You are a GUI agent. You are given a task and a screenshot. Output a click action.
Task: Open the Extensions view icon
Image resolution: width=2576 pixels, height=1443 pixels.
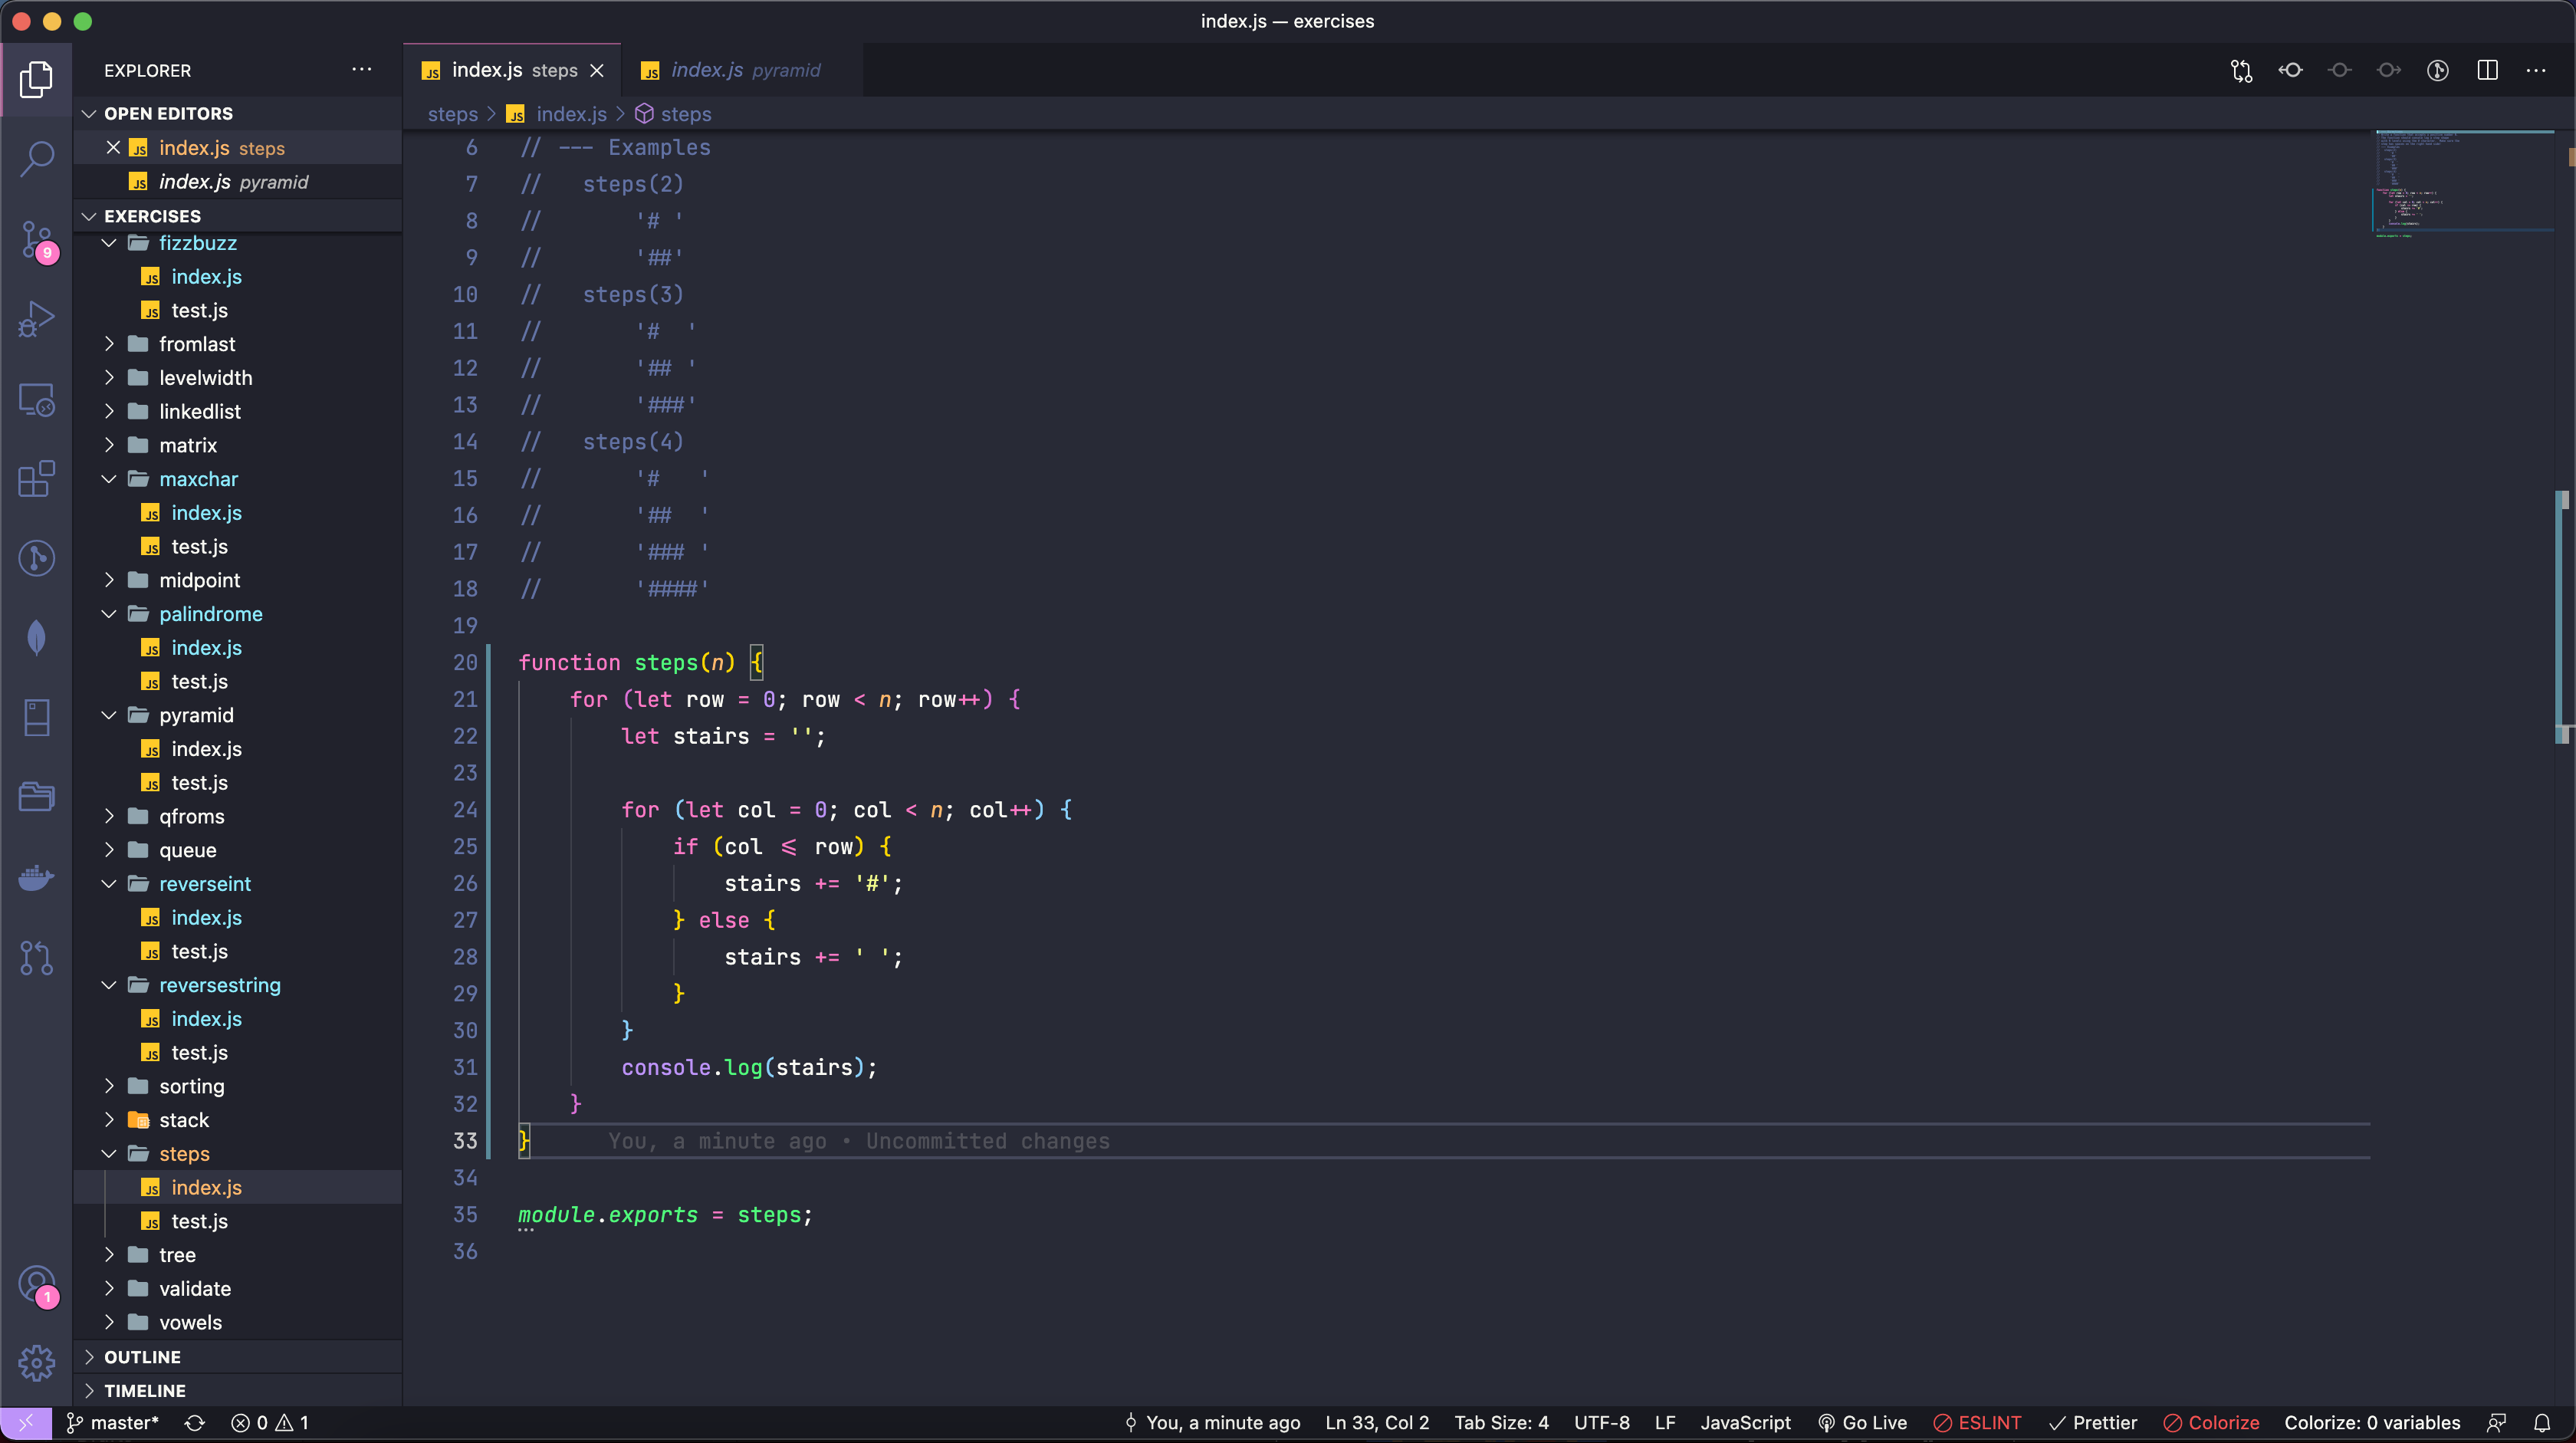(x=37, y=478)
